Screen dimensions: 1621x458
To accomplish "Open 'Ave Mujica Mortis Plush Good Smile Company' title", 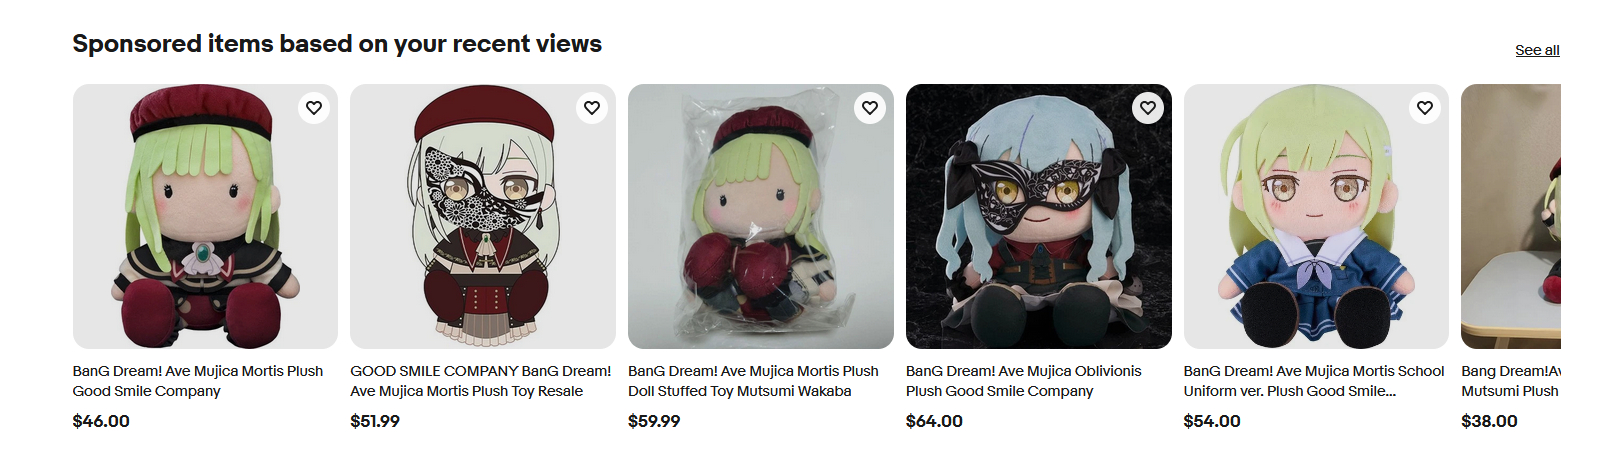I will coord(198,381).
